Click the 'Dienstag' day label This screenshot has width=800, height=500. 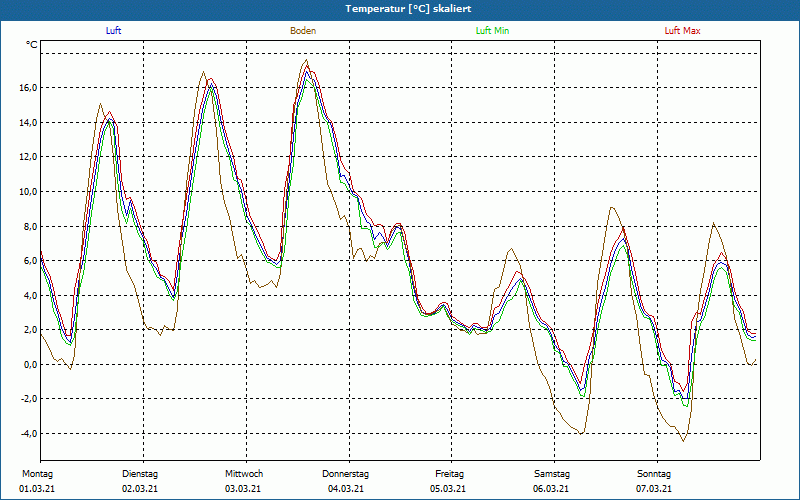click(x=140, y=474)
